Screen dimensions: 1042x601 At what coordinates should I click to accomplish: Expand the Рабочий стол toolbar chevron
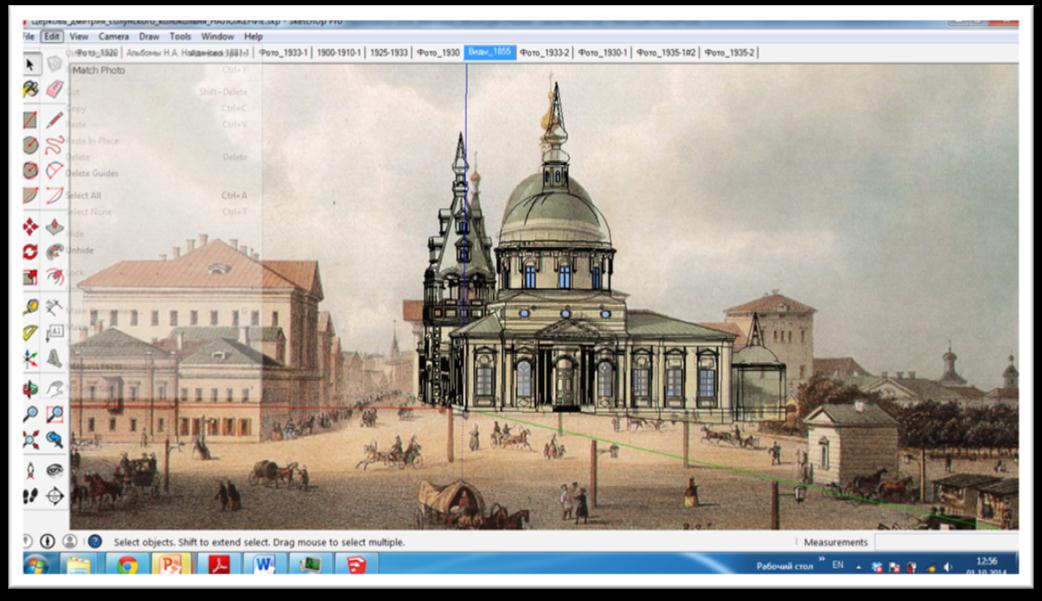point(822,560)
